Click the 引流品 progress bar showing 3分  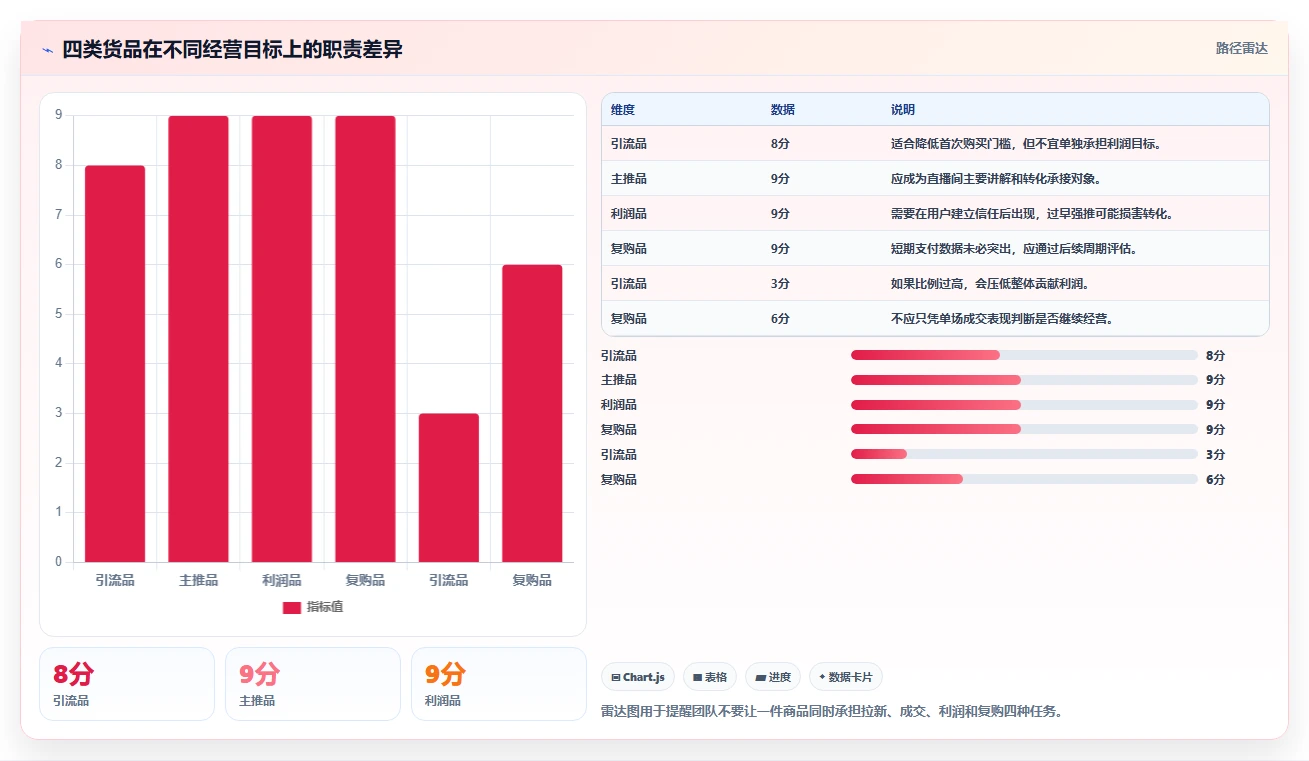(x=1024, y=454)
